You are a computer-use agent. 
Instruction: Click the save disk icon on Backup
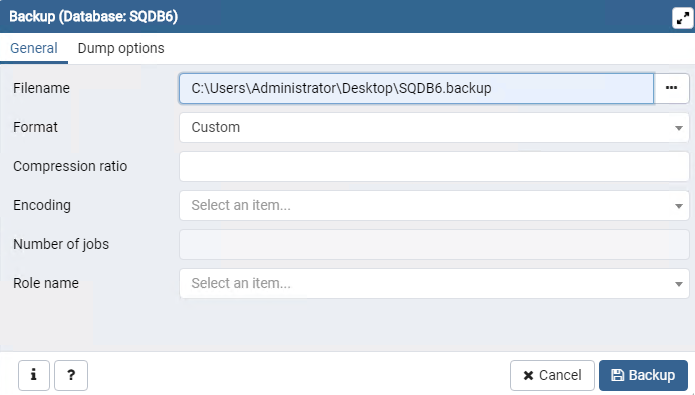coord(617,375)
